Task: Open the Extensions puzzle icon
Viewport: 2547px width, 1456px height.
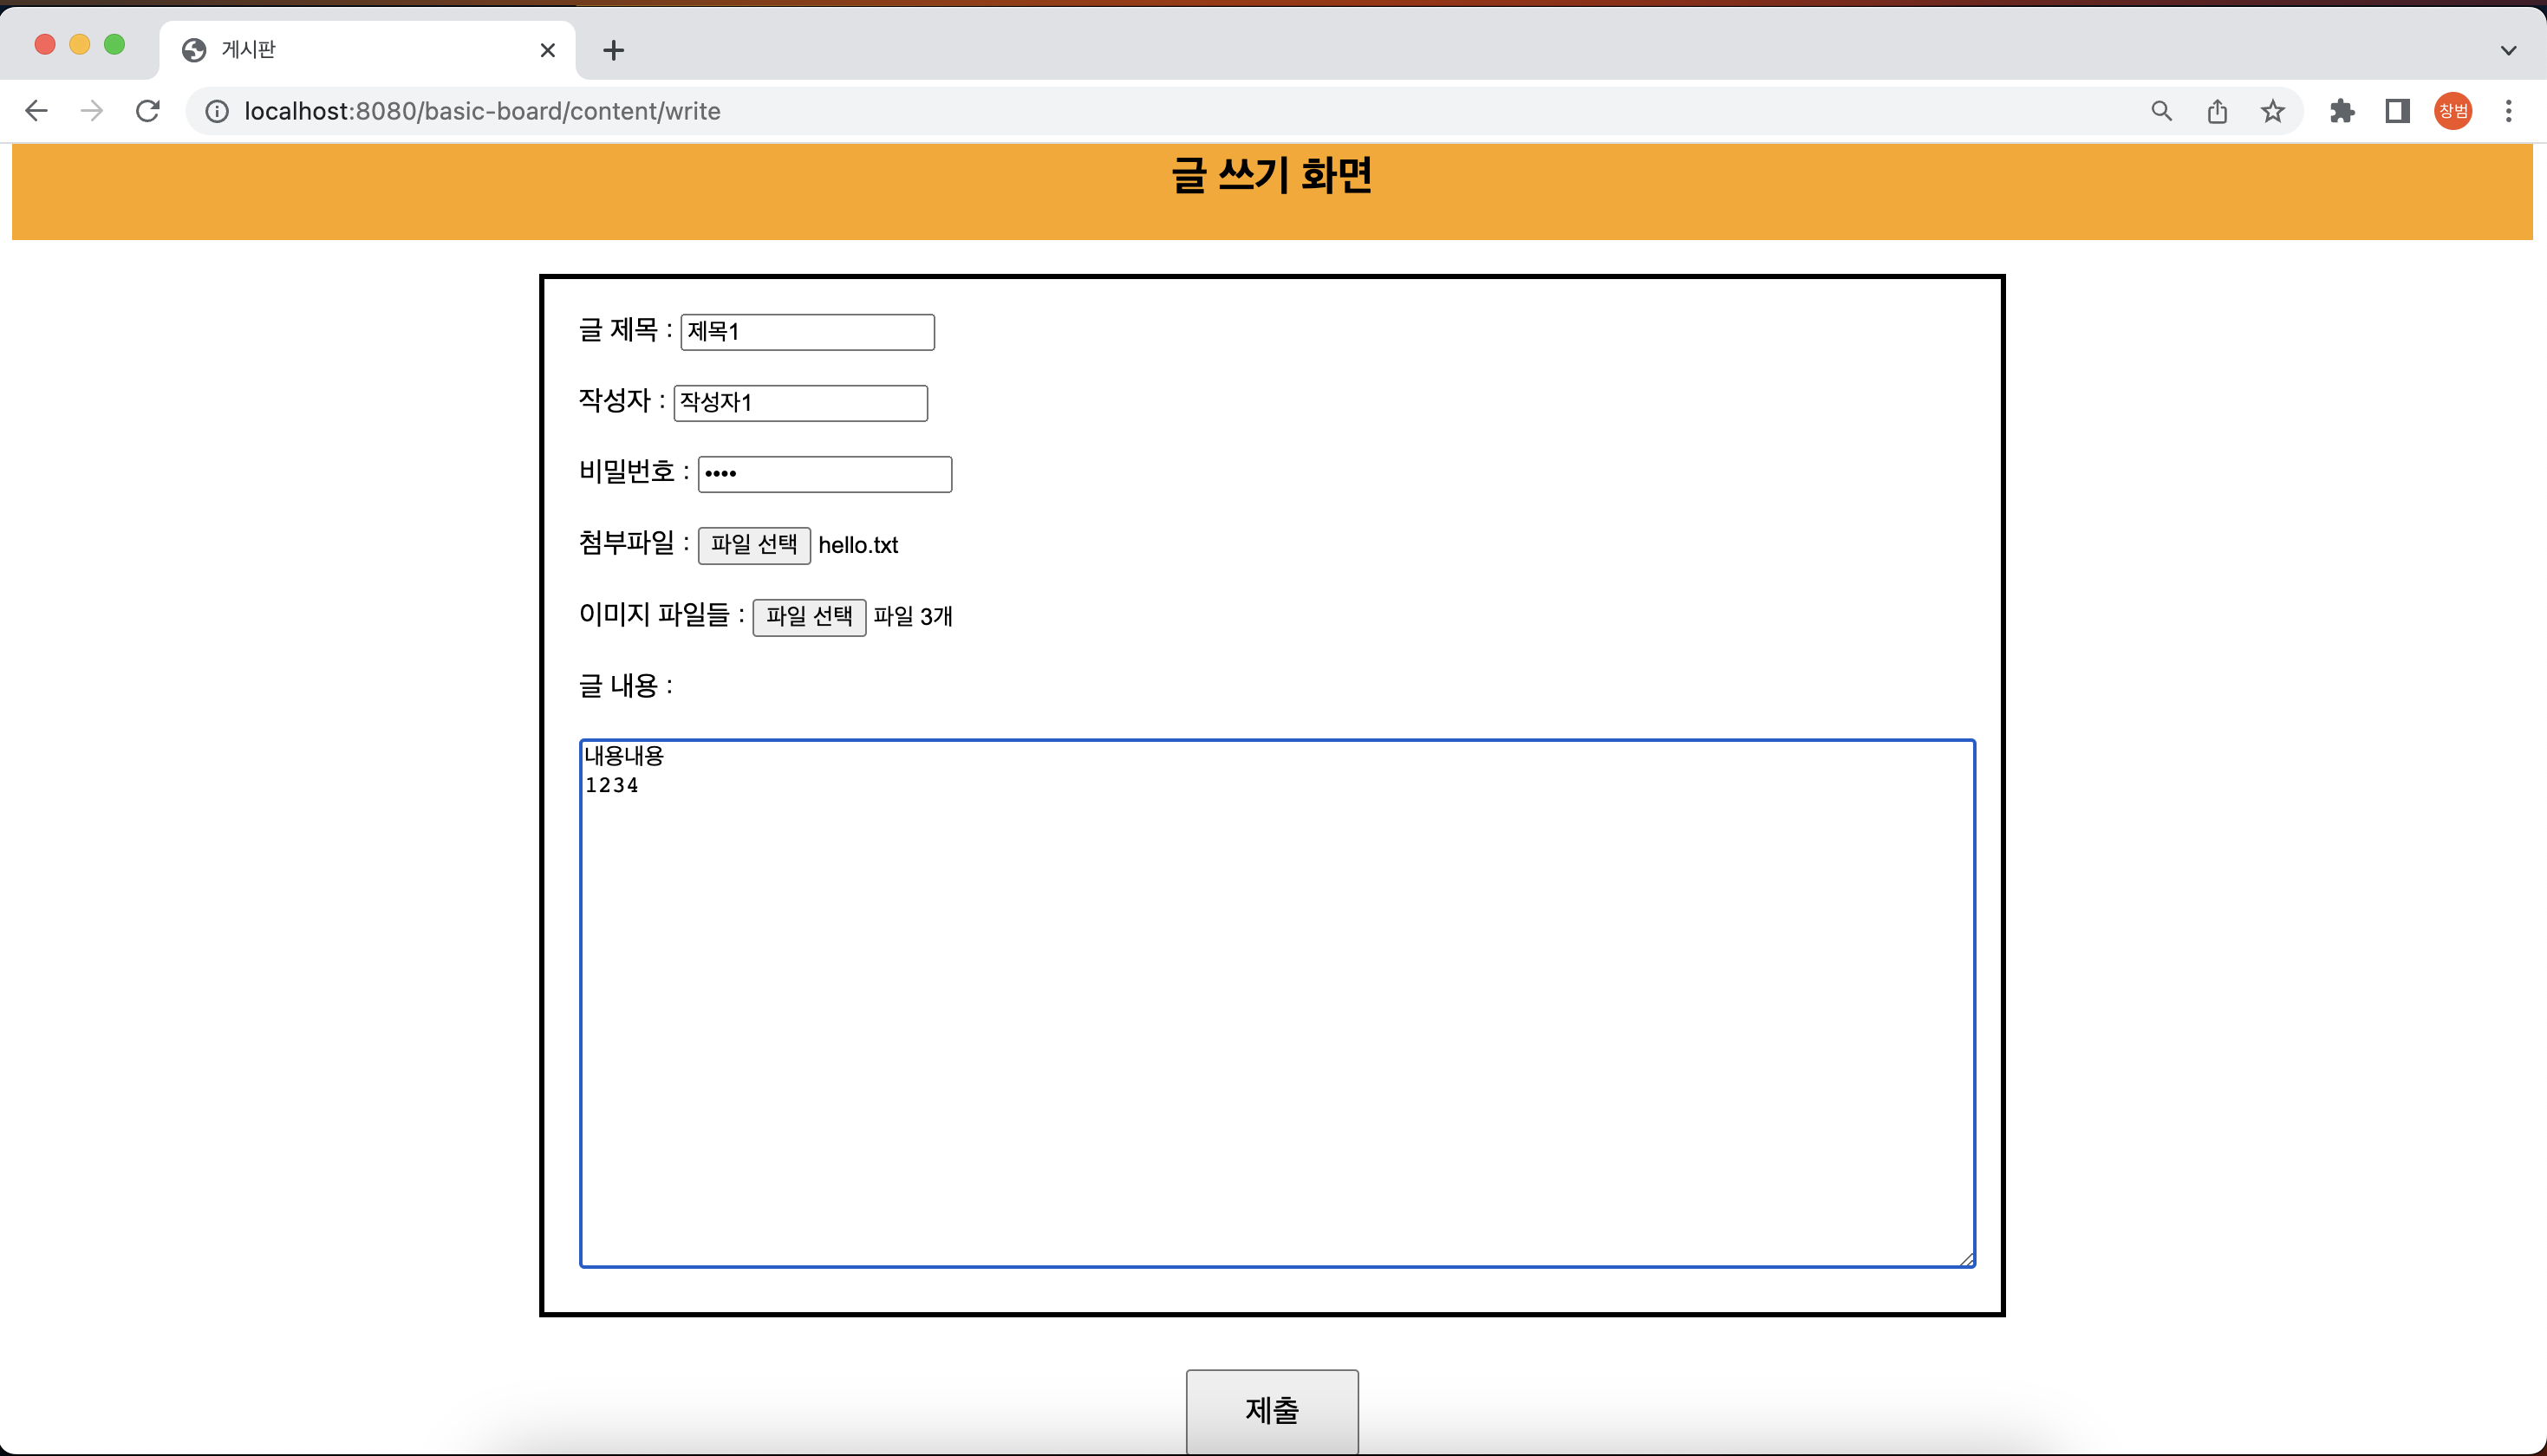Action: 2342,111
